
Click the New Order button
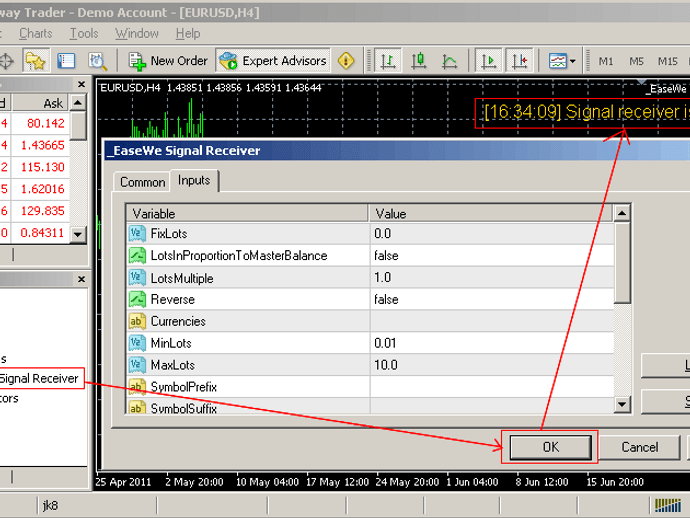point(168,61)
